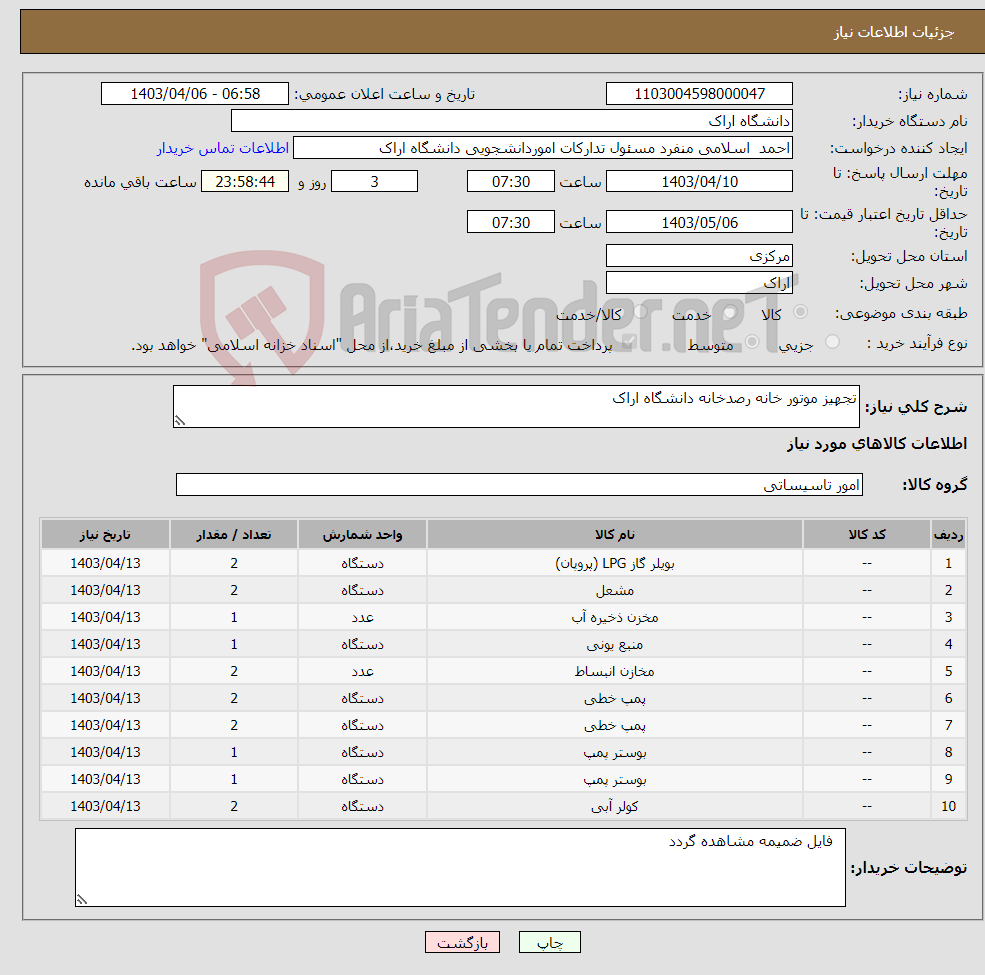Click the unit cell عدد in row 5
Screen dimensions: 985x975
point(362,671)
